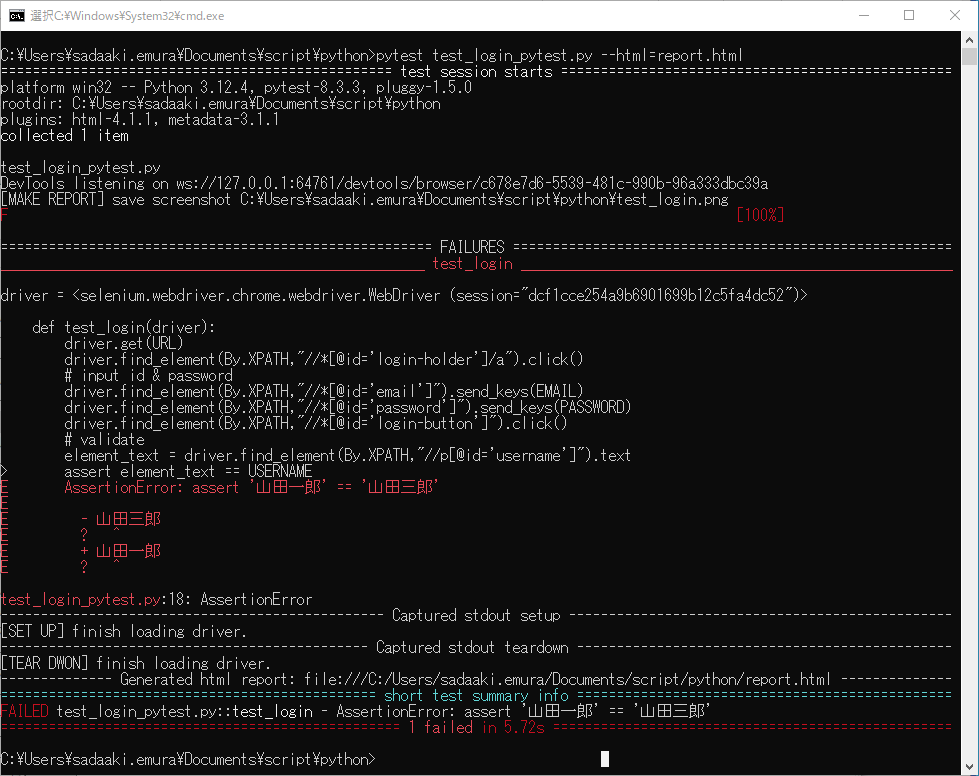Image resolution: width=979 pixels, height=776 pixels.
Task: Minimize the Command Prompt window
Action: [x=864, y=16]
